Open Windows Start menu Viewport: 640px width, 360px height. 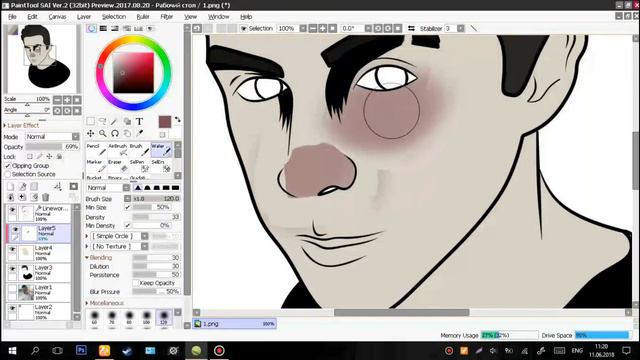point(12,351)
